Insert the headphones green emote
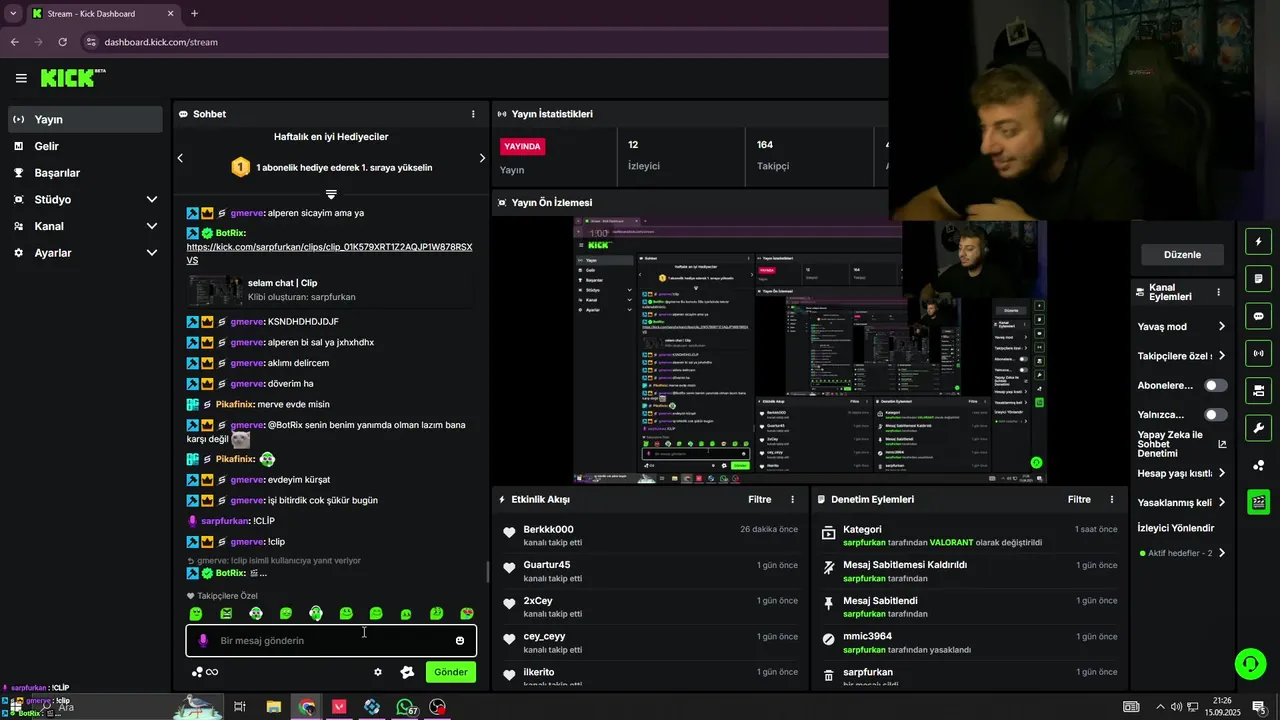This screenshot has width=1280, height=720. click(x=316, y=614)
